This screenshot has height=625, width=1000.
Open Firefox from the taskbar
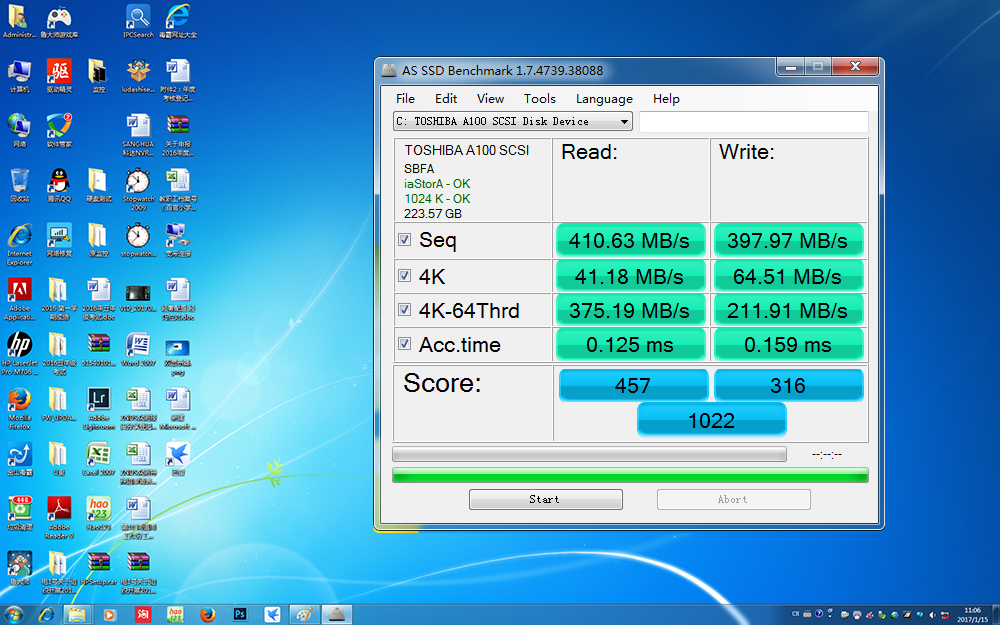[x=207, y=615]
